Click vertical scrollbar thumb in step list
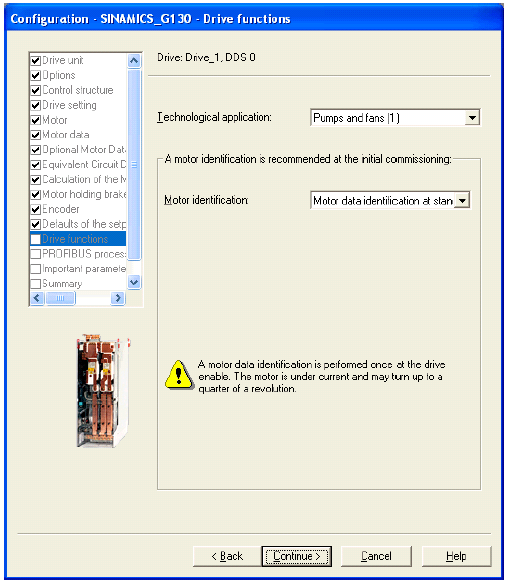508x582 pixels. click(x=134, y=164)
